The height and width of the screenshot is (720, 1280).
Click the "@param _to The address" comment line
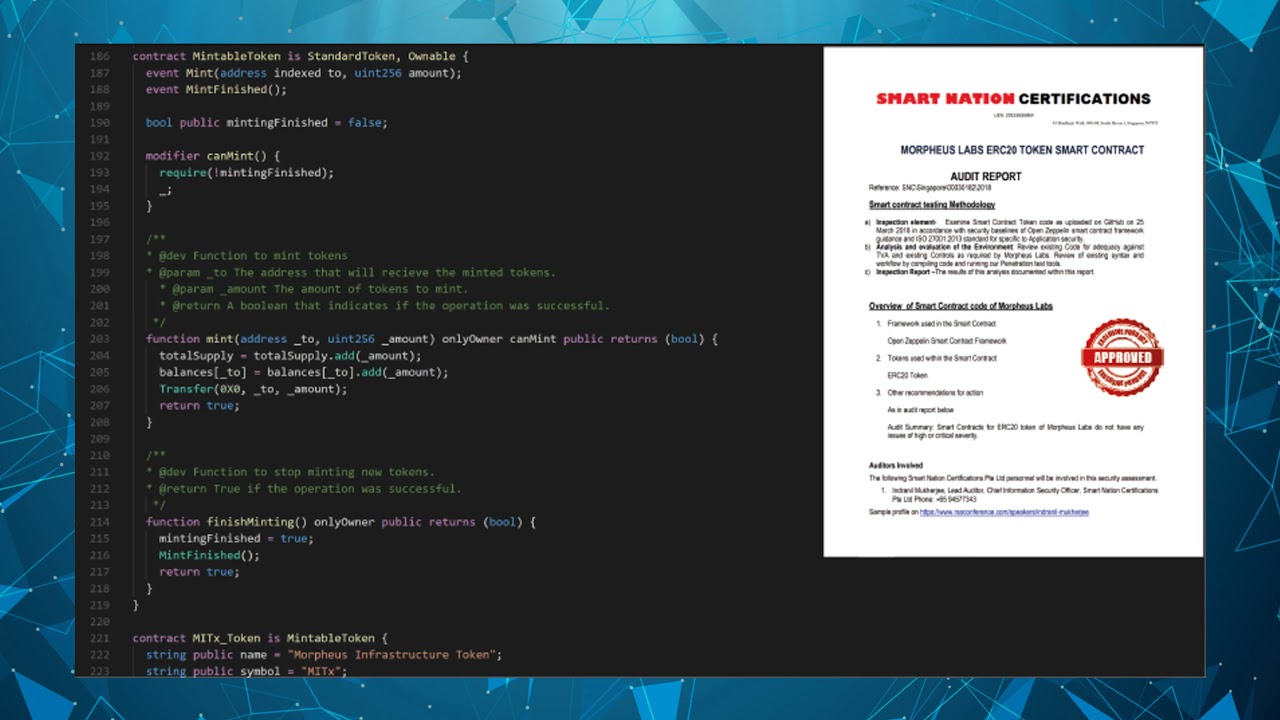[x=350, y=272]
